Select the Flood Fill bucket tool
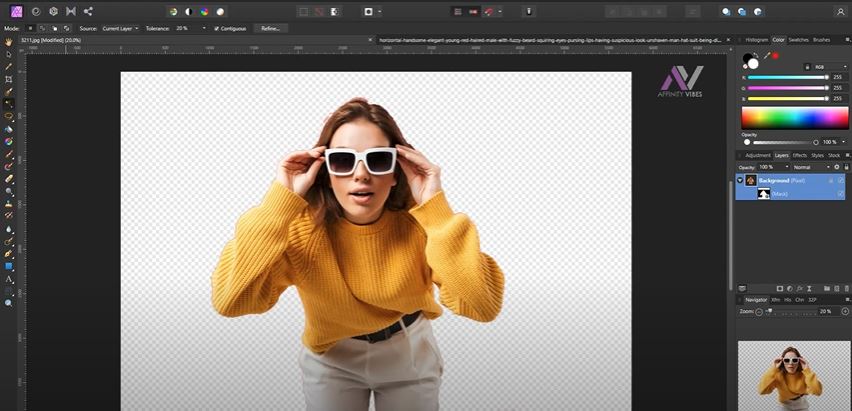 pyautogui.click(x=9, y=129)
